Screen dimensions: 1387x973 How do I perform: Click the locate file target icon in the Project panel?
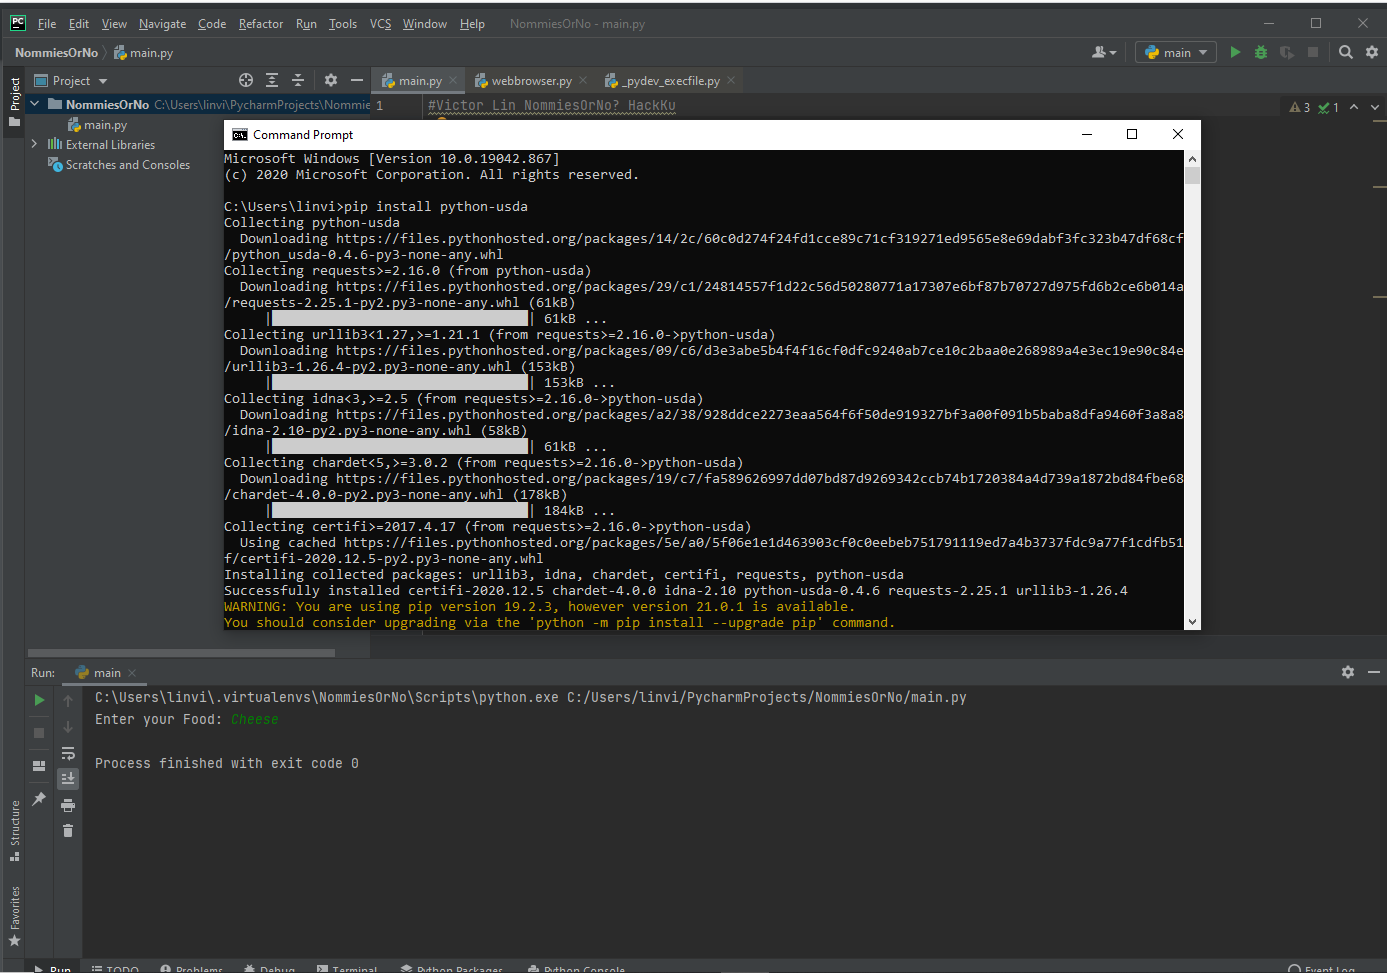click(246, 80)
